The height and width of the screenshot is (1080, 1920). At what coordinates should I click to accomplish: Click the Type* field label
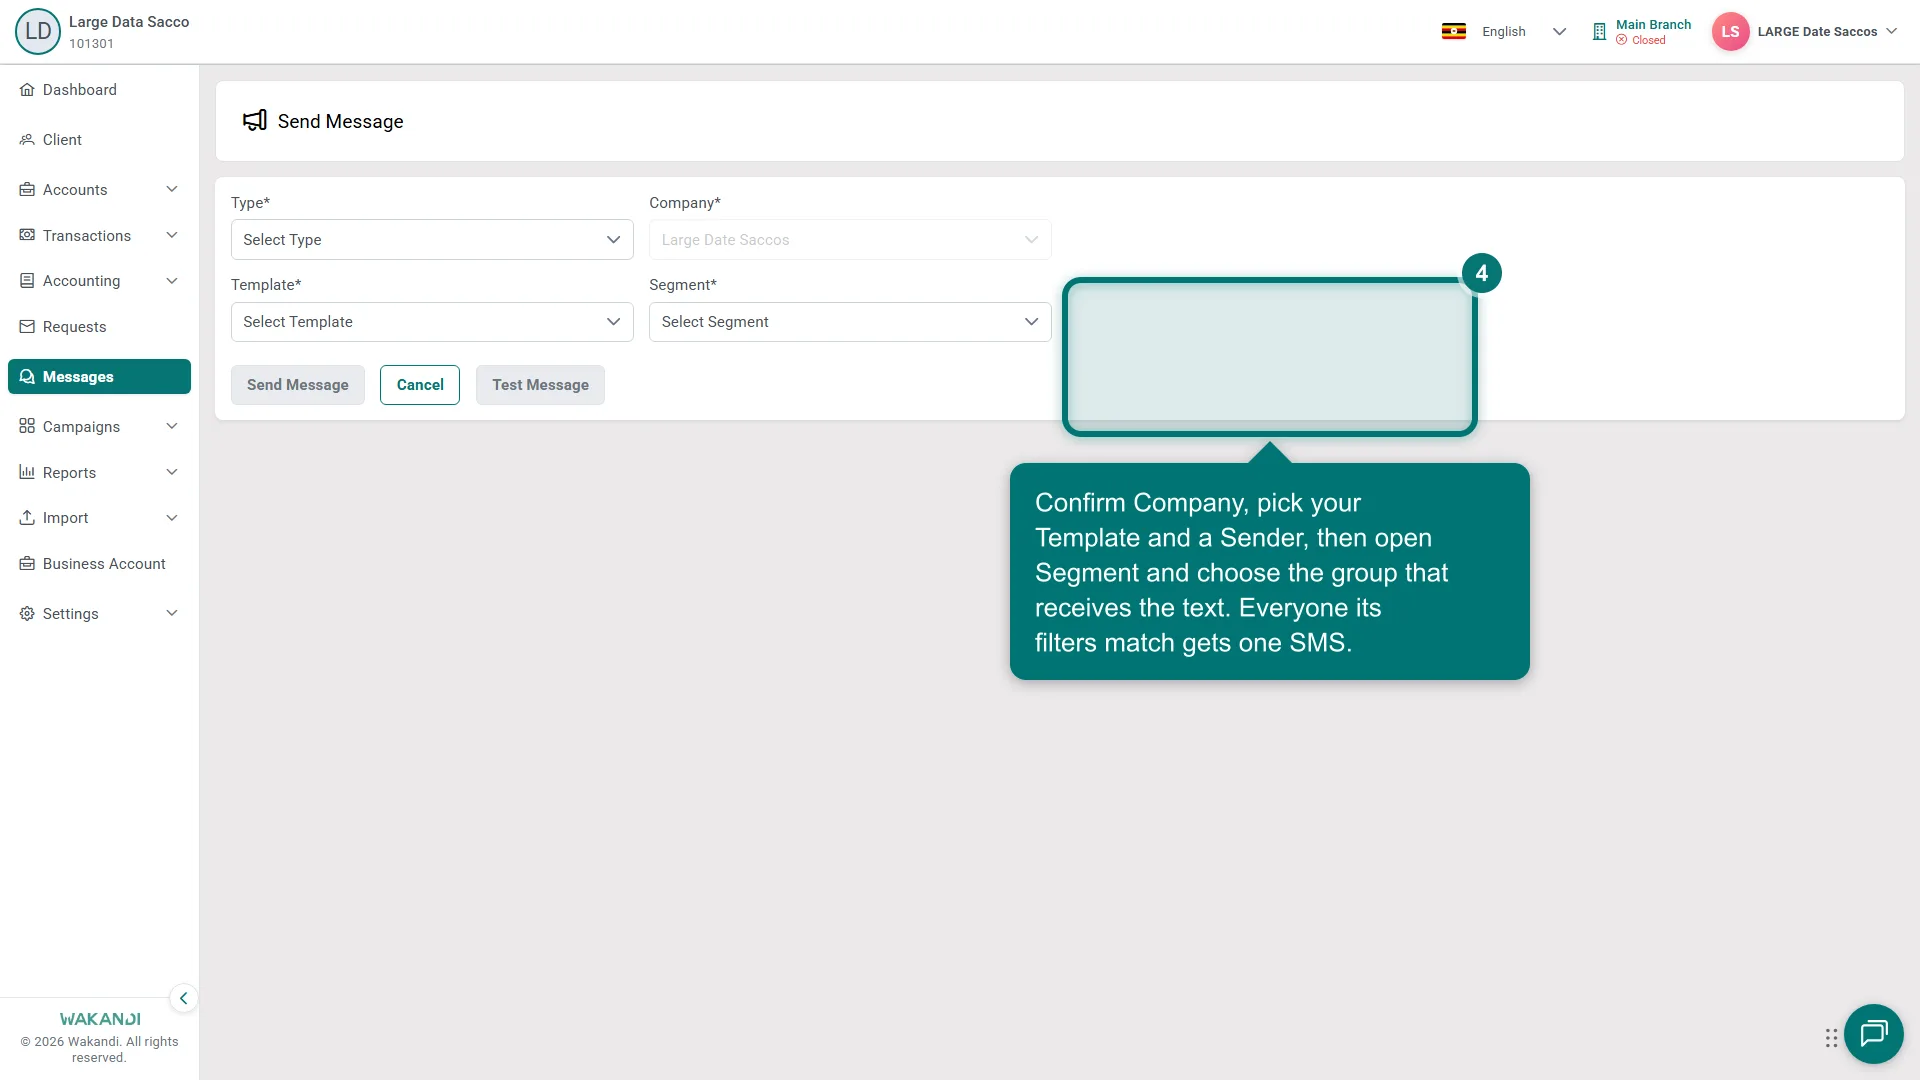tap(250, 203)
